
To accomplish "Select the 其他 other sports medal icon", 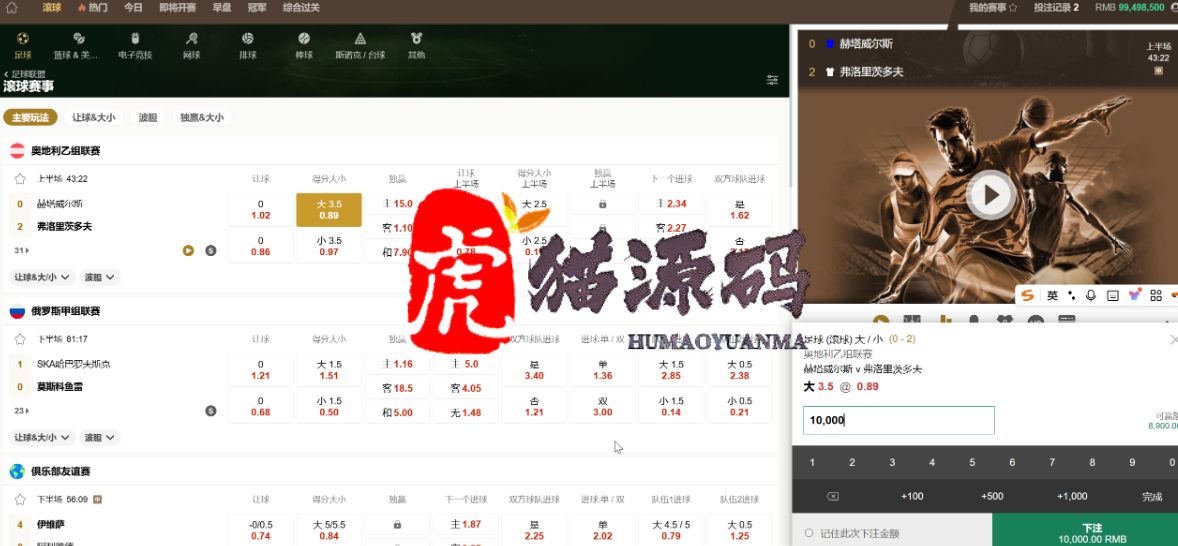I will point(416,38).
